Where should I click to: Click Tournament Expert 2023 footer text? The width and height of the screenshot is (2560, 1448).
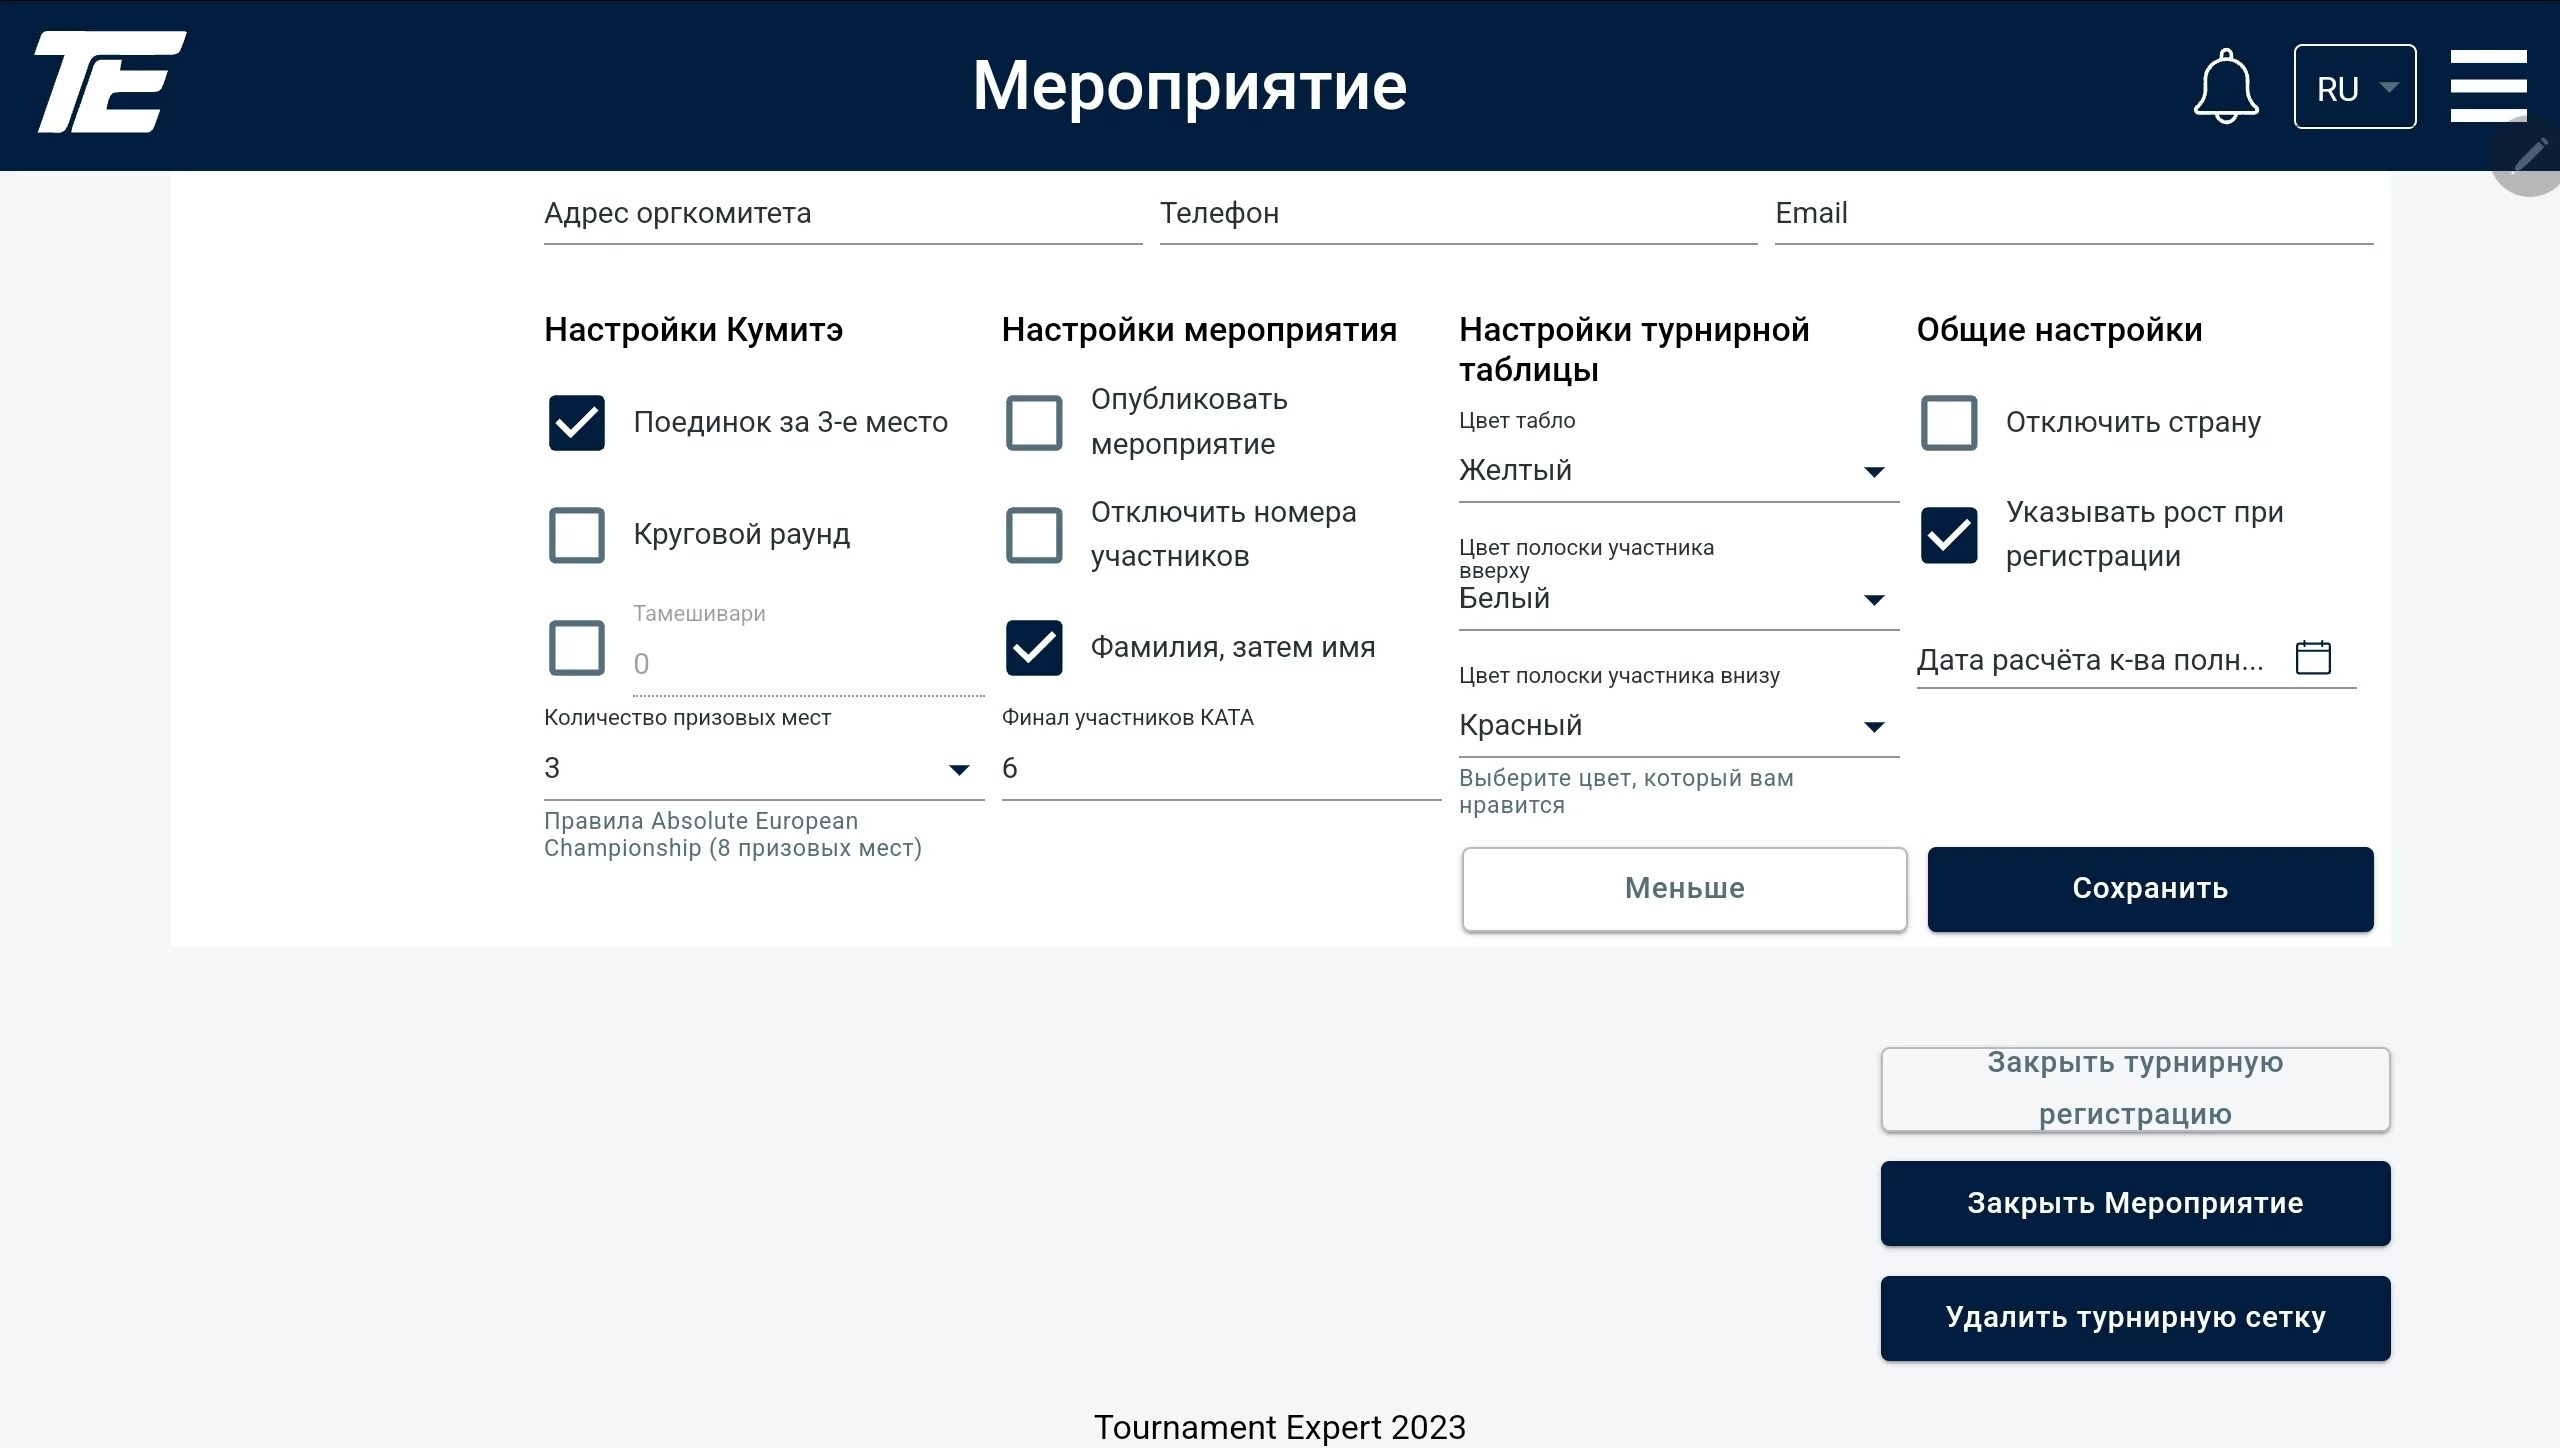(1280, 1427)
